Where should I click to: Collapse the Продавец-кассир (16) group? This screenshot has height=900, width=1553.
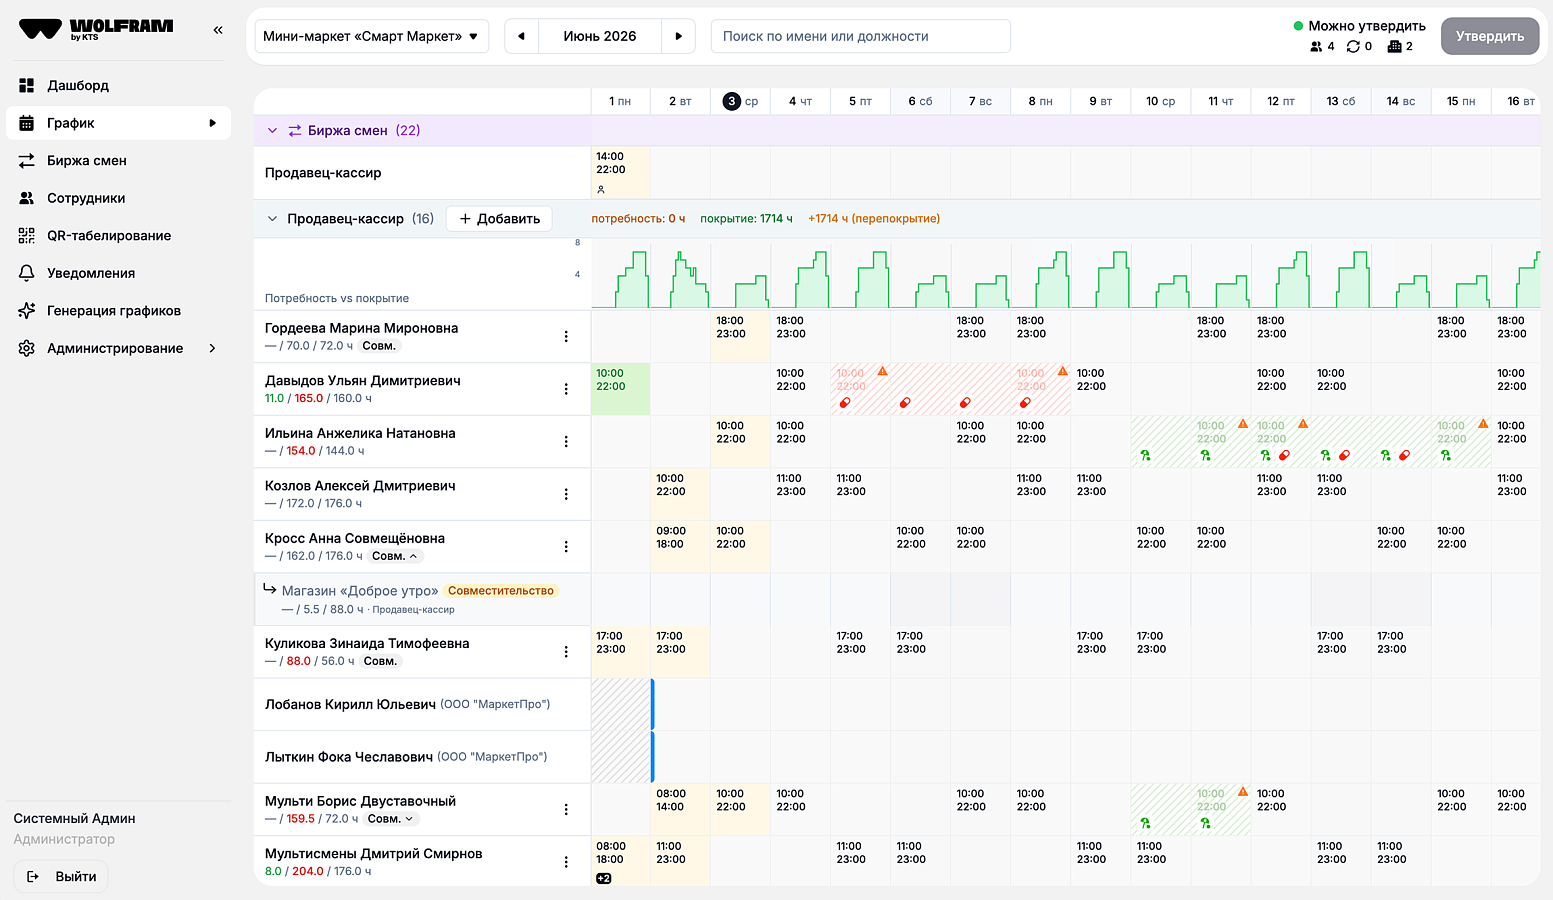[272, 219]
